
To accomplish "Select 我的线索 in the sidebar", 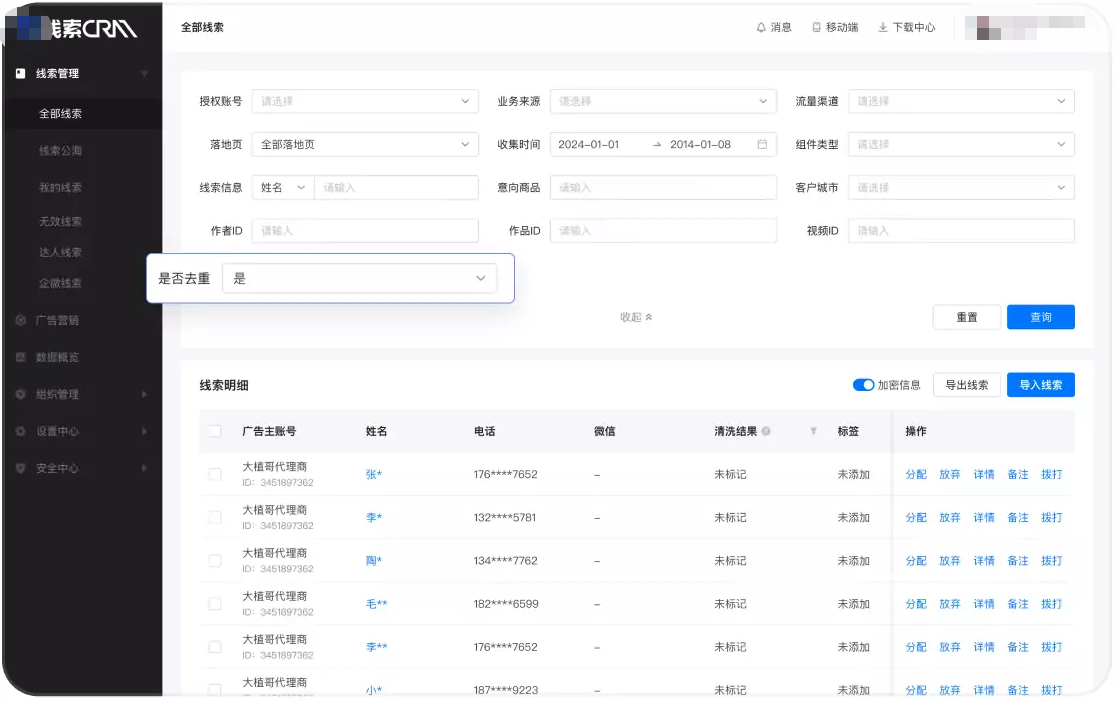I will pyautogui.click(x=61, y=187).
